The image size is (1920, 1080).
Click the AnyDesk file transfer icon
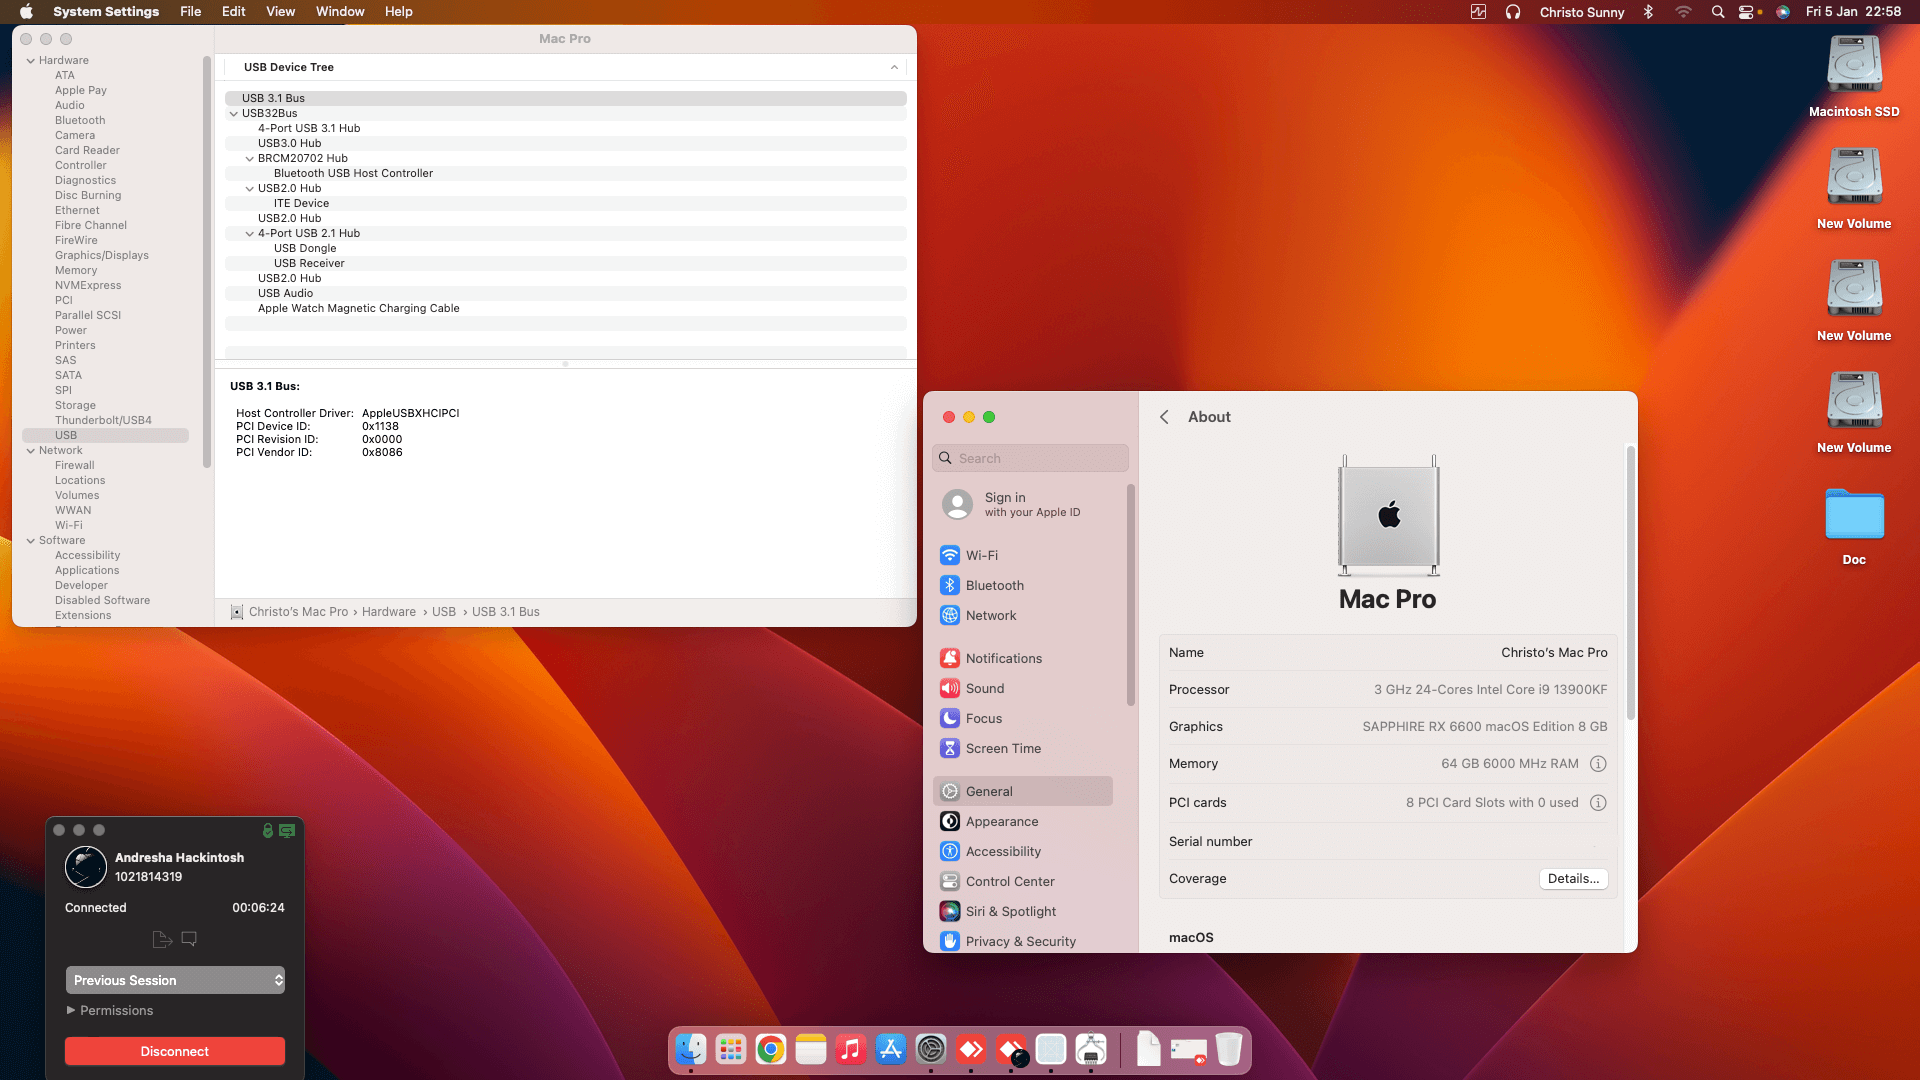click(161, 939)
